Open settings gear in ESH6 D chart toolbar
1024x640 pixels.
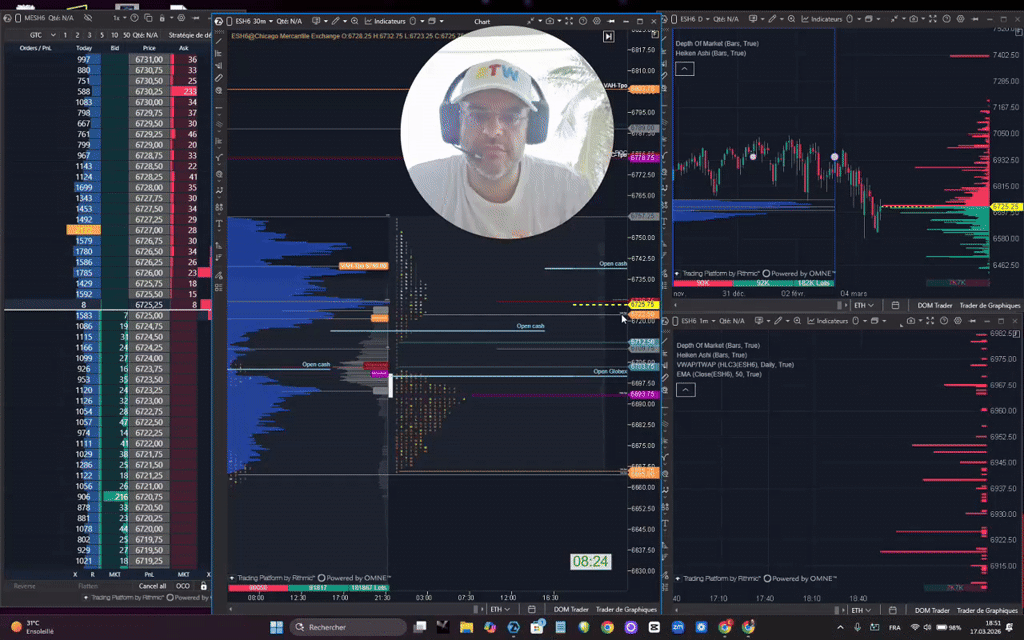tap(960, 19)
